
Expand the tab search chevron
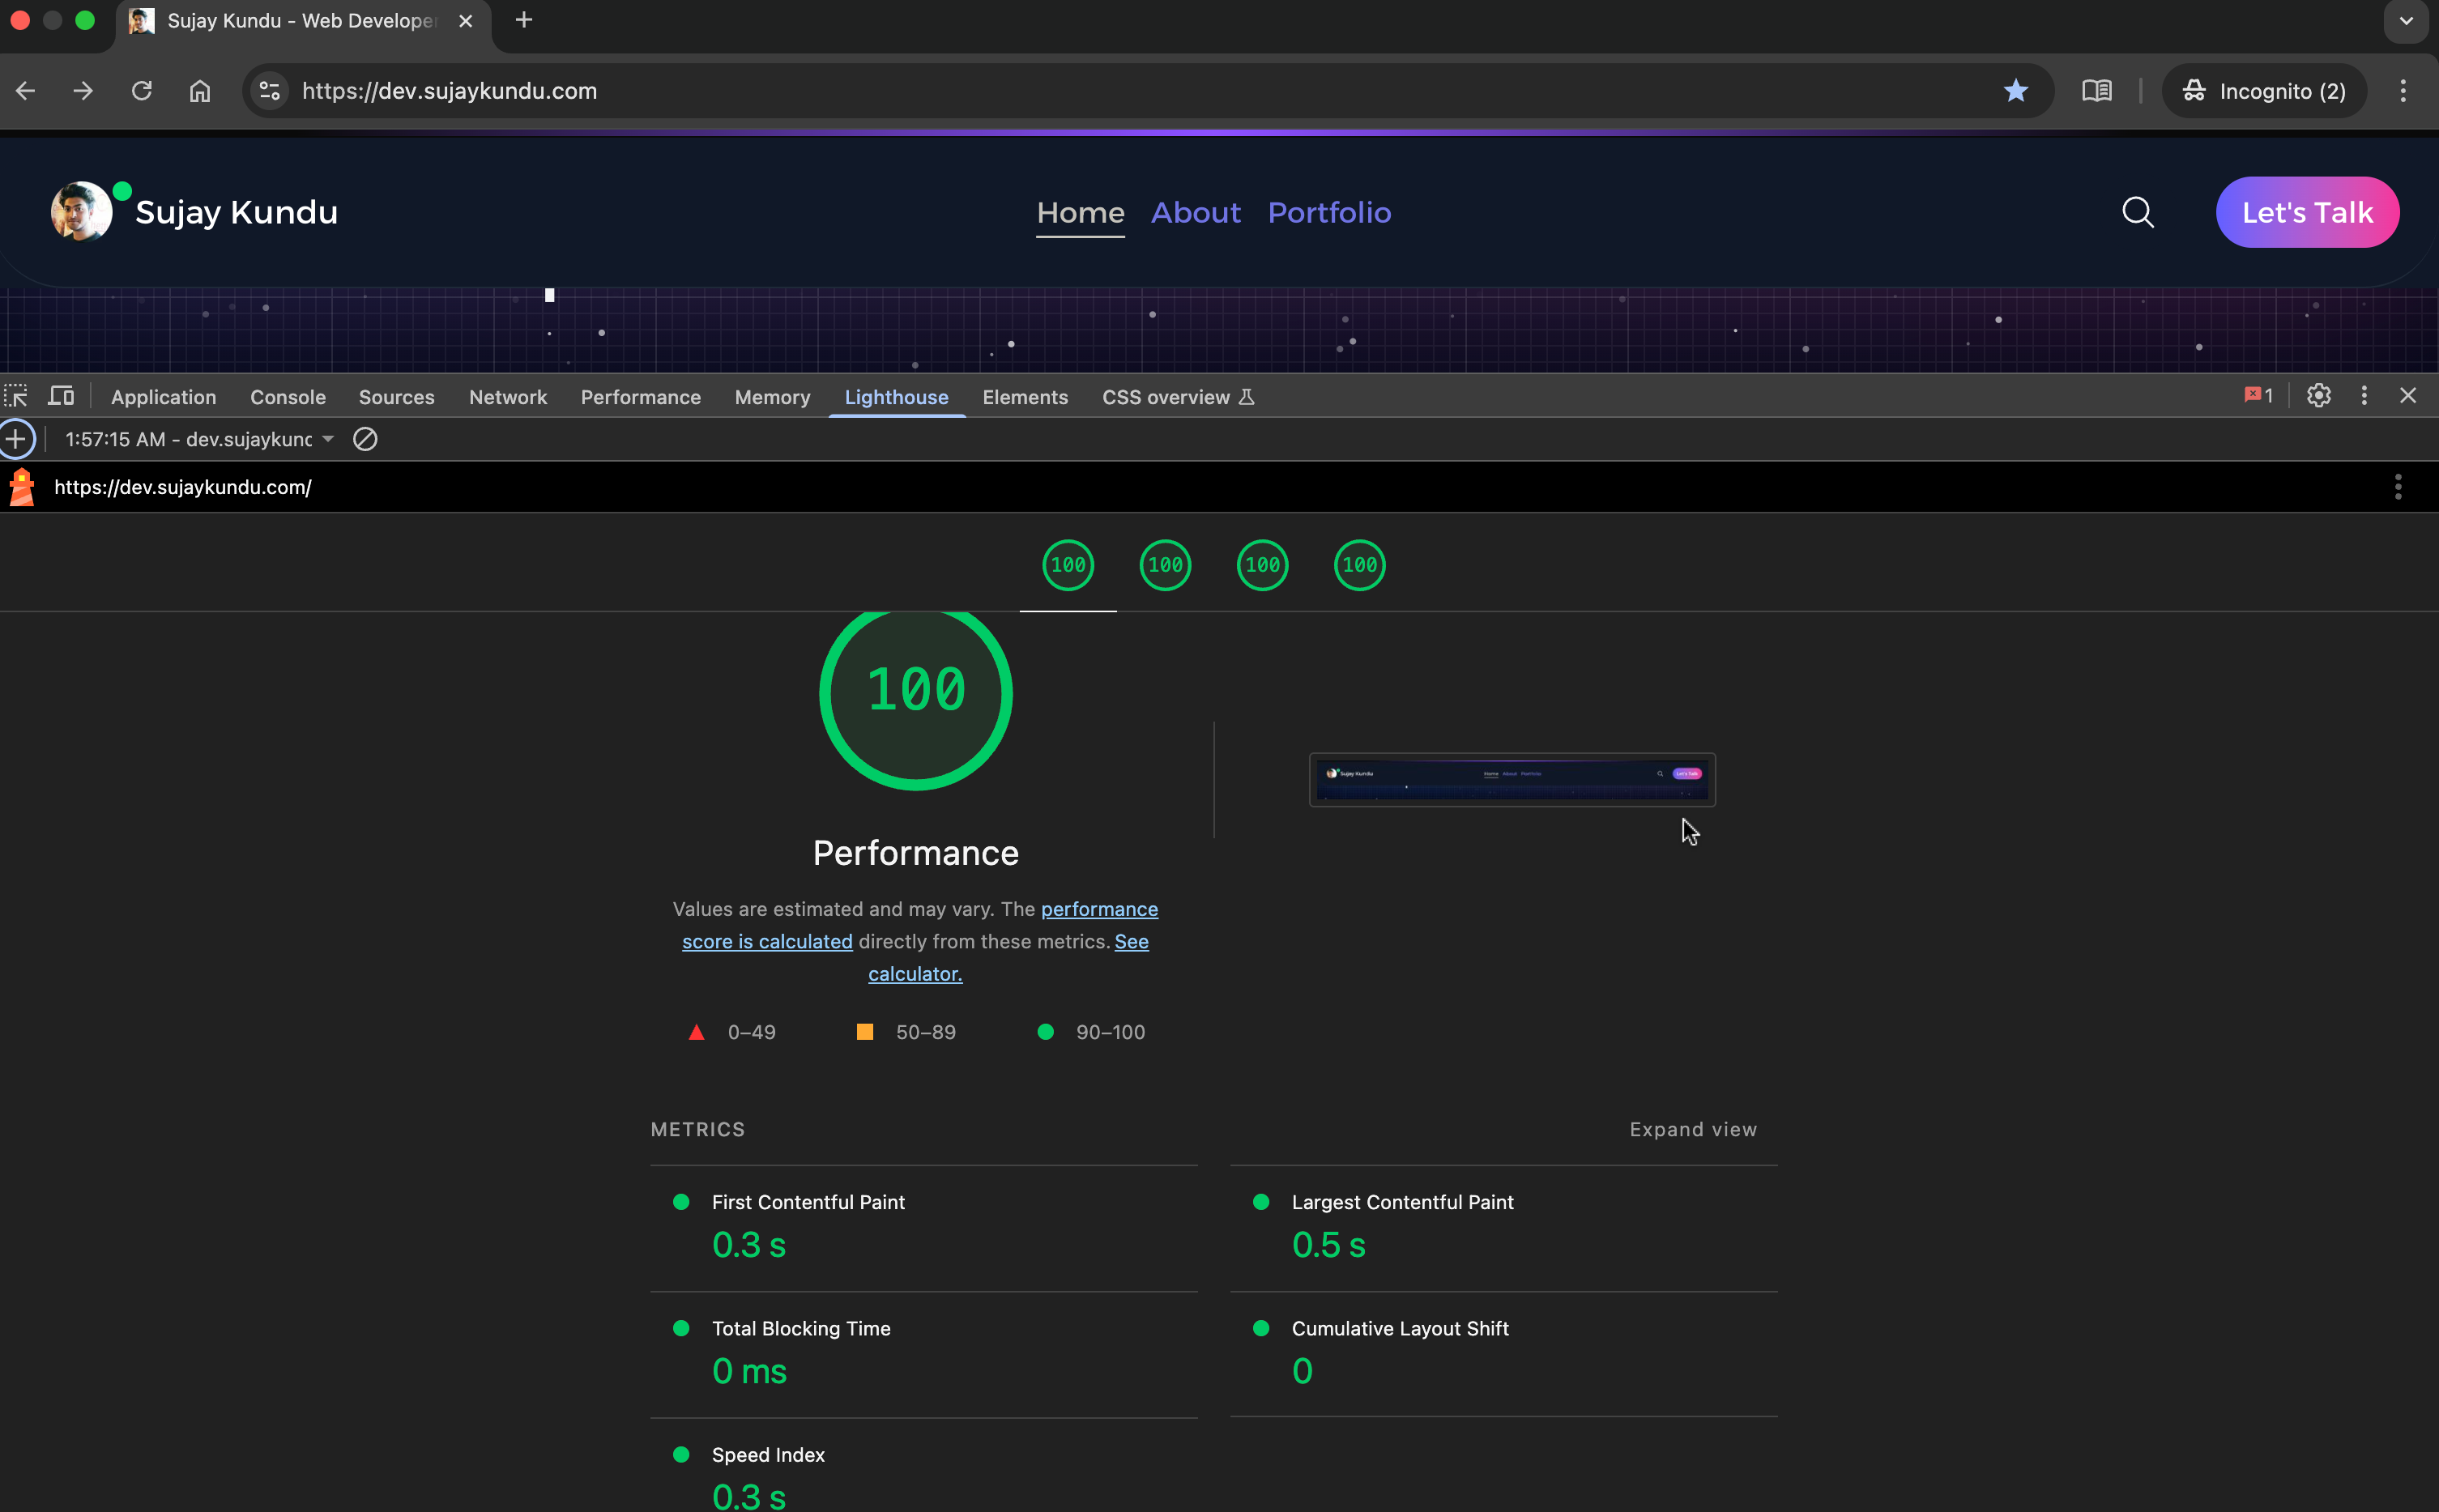tap(2405, 21)
